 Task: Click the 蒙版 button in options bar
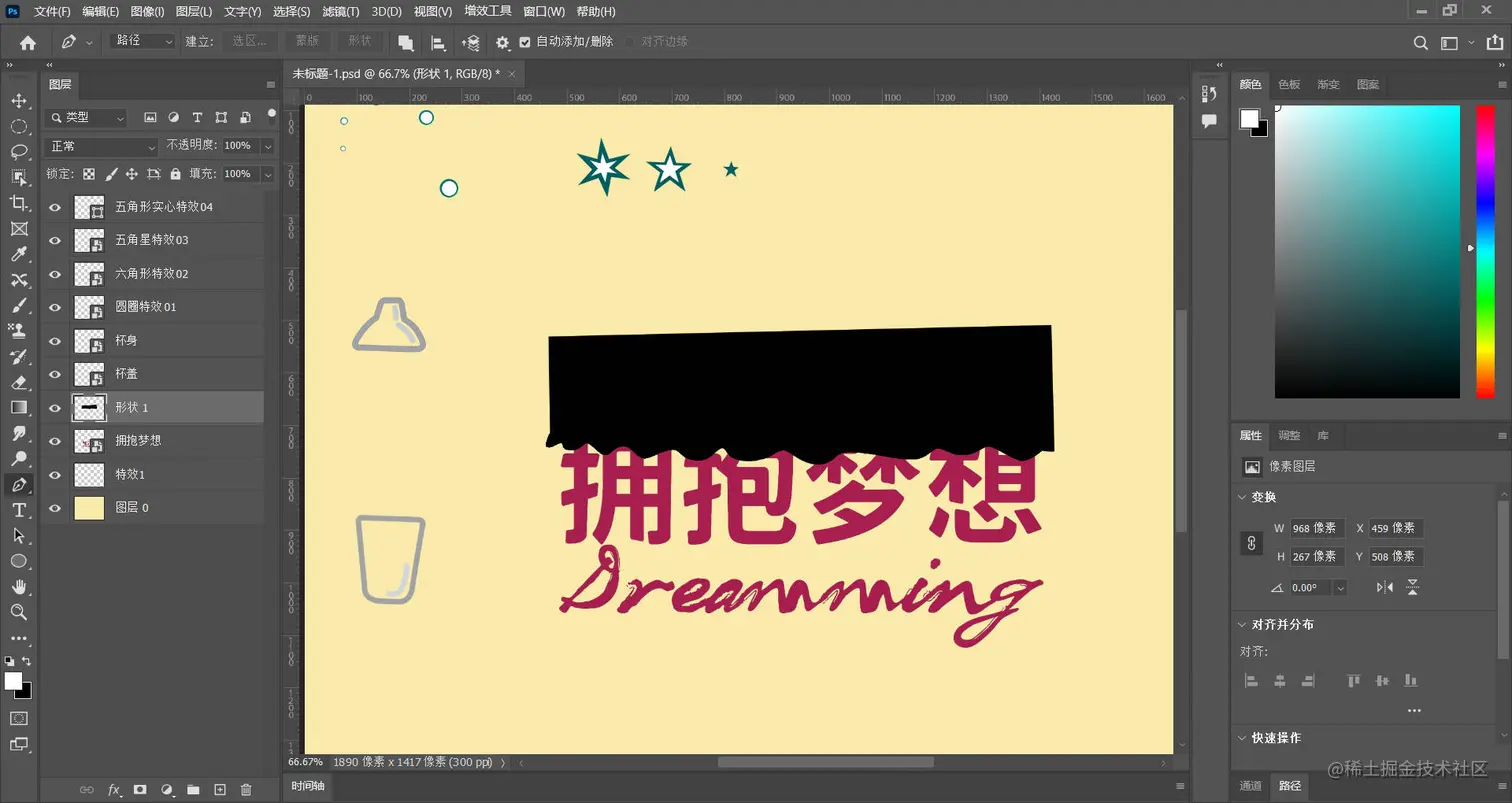[x=306, y=41]
